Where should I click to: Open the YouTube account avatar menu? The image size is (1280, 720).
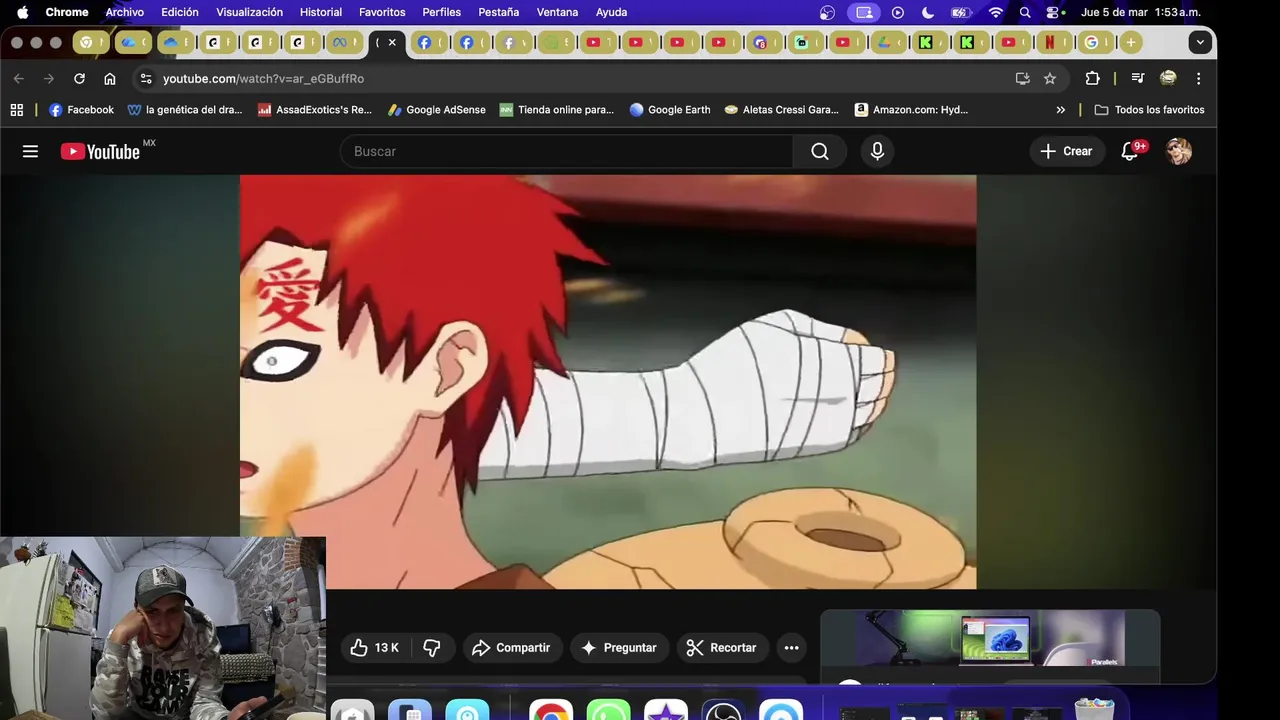click(1179, 151)
